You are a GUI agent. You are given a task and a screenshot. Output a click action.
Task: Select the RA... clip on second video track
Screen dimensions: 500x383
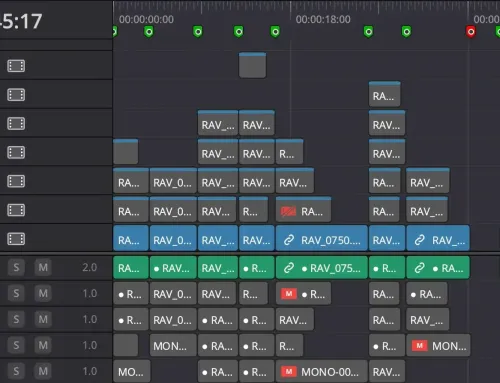coord(384,94)
